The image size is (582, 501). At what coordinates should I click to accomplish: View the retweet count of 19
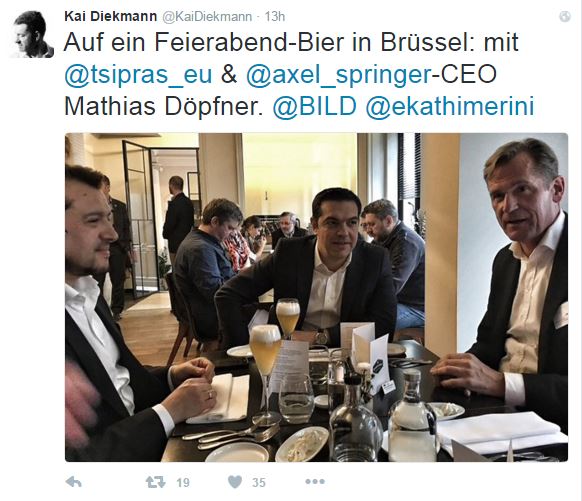183,482
